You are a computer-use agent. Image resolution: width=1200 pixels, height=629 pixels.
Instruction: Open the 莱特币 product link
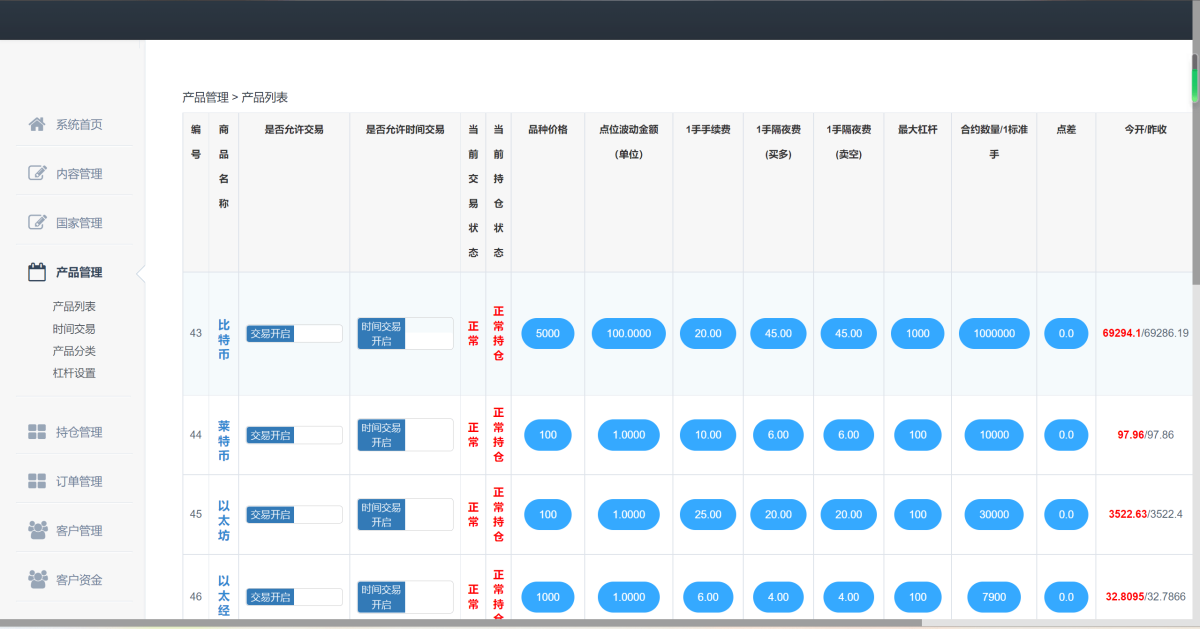point(224,441)
